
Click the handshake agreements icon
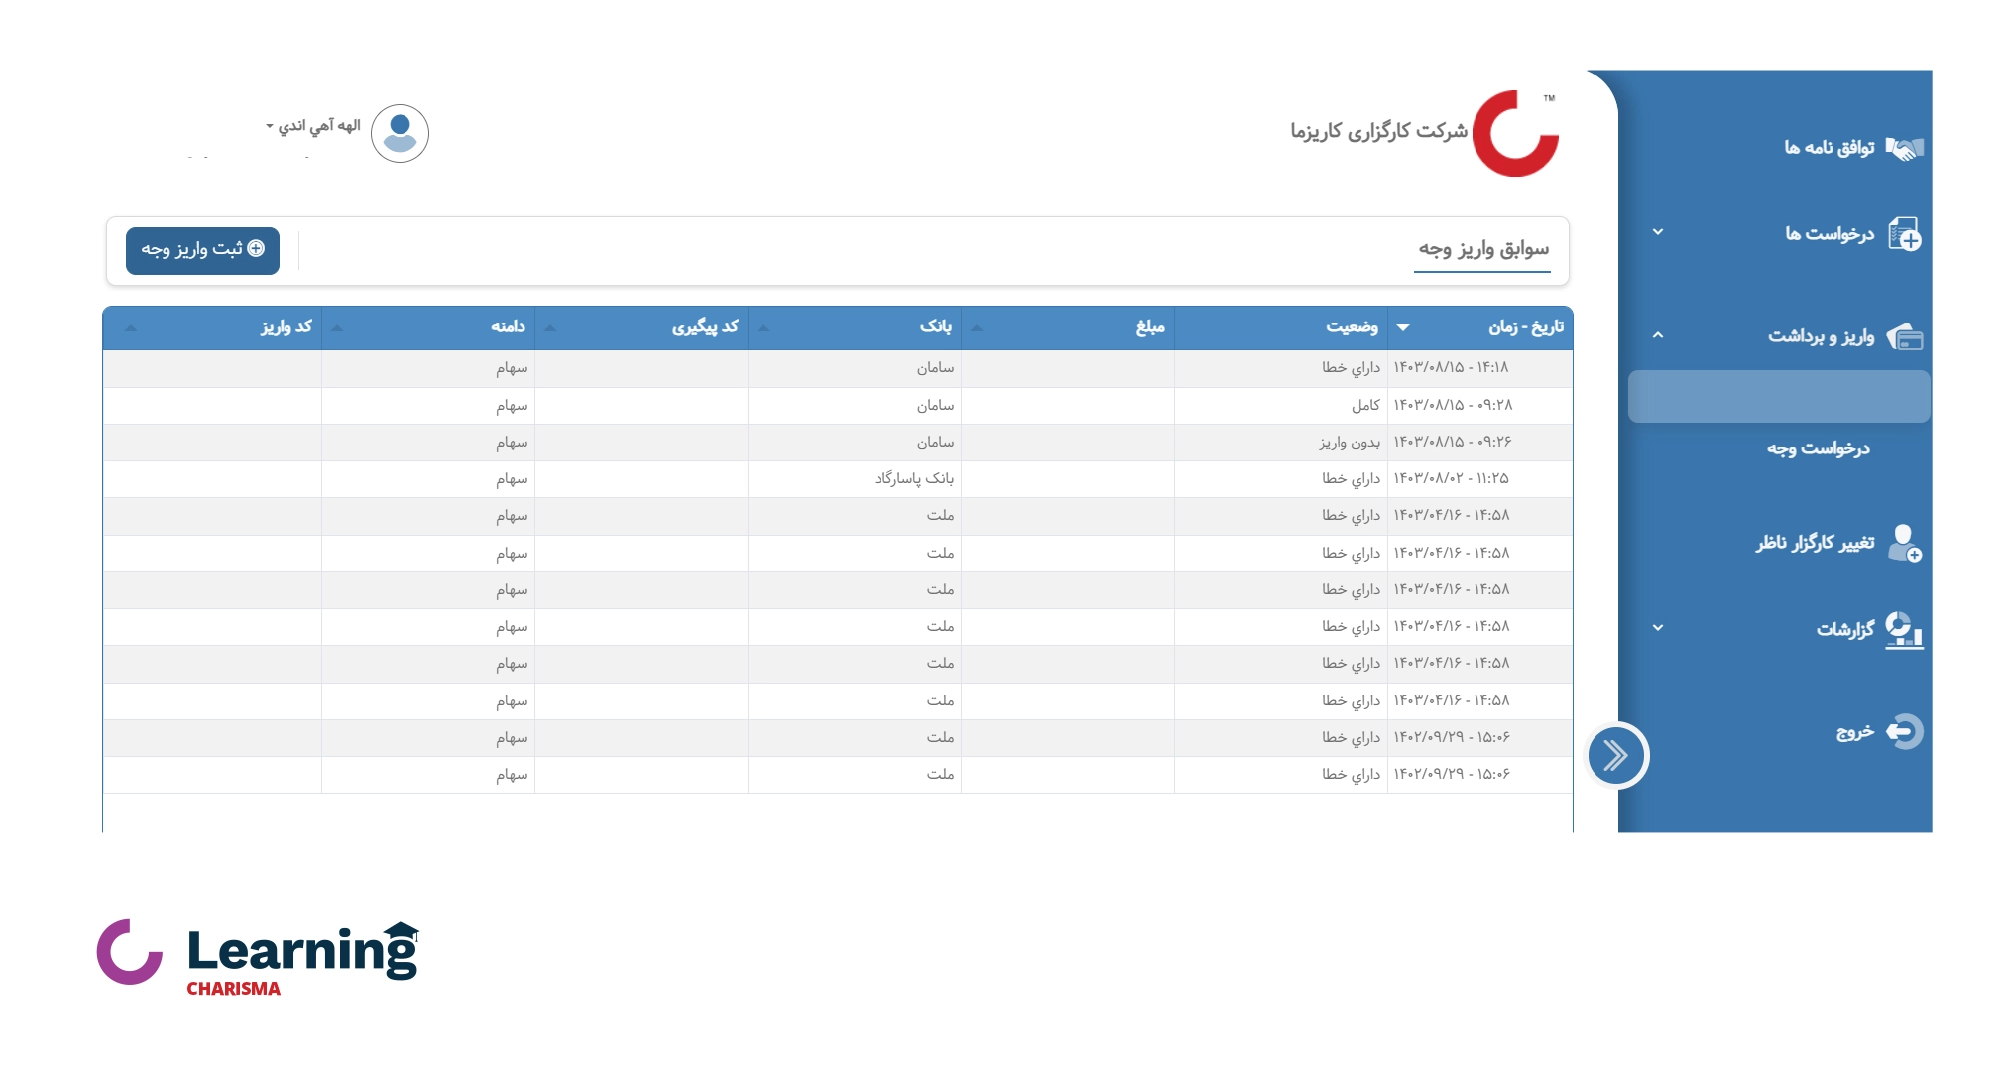1905,148
